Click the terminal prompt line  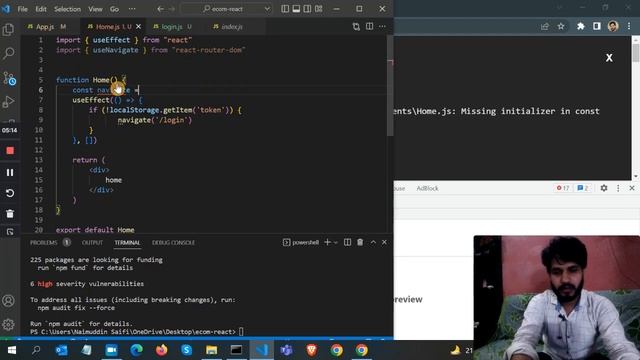[x=137, y=332]
